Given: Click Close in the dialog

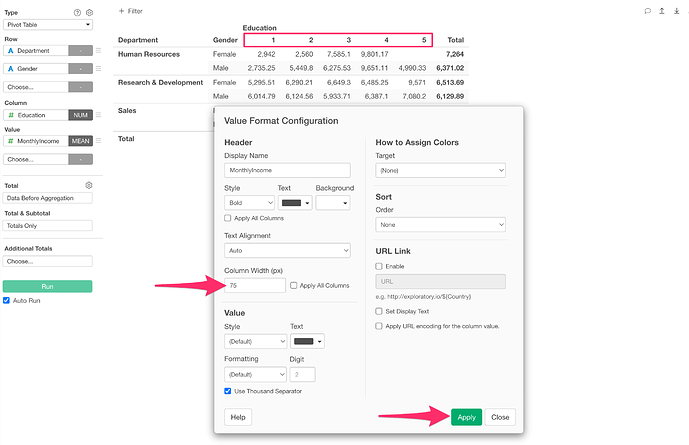Looking at the screenshot, I should coord(500,417).
